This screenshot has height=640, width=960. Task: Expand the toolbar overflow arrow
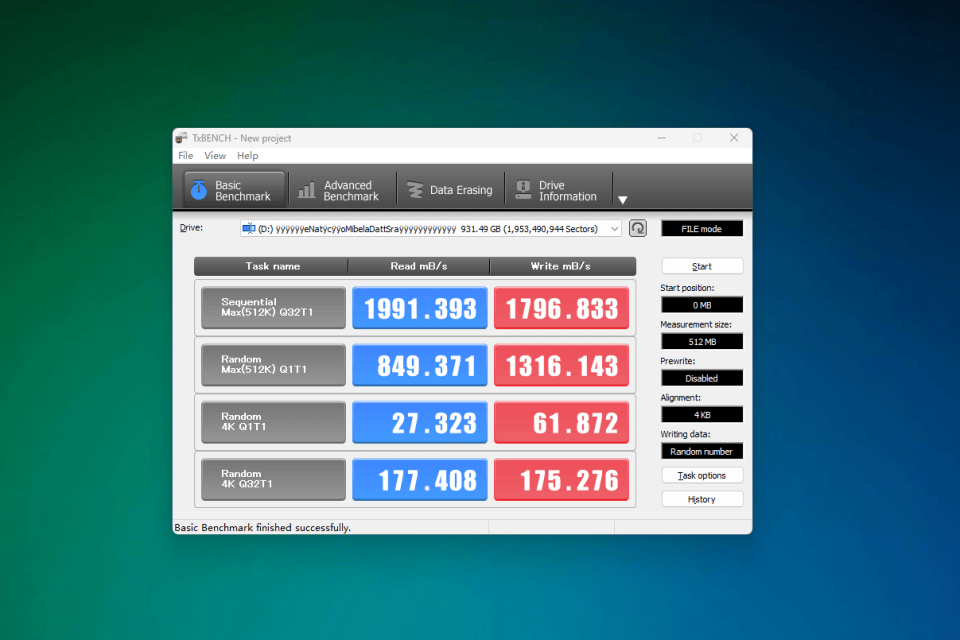pos(622,200)
